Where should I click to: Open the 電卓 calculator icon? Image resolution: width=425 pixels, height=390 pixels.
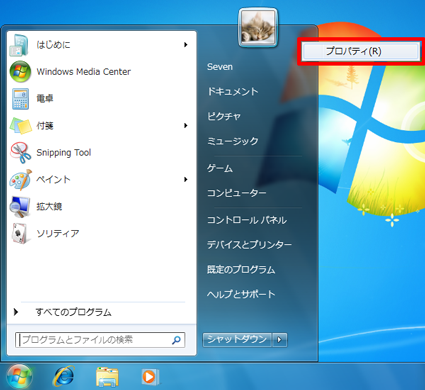pyautogui.click(x=20, y=99)
